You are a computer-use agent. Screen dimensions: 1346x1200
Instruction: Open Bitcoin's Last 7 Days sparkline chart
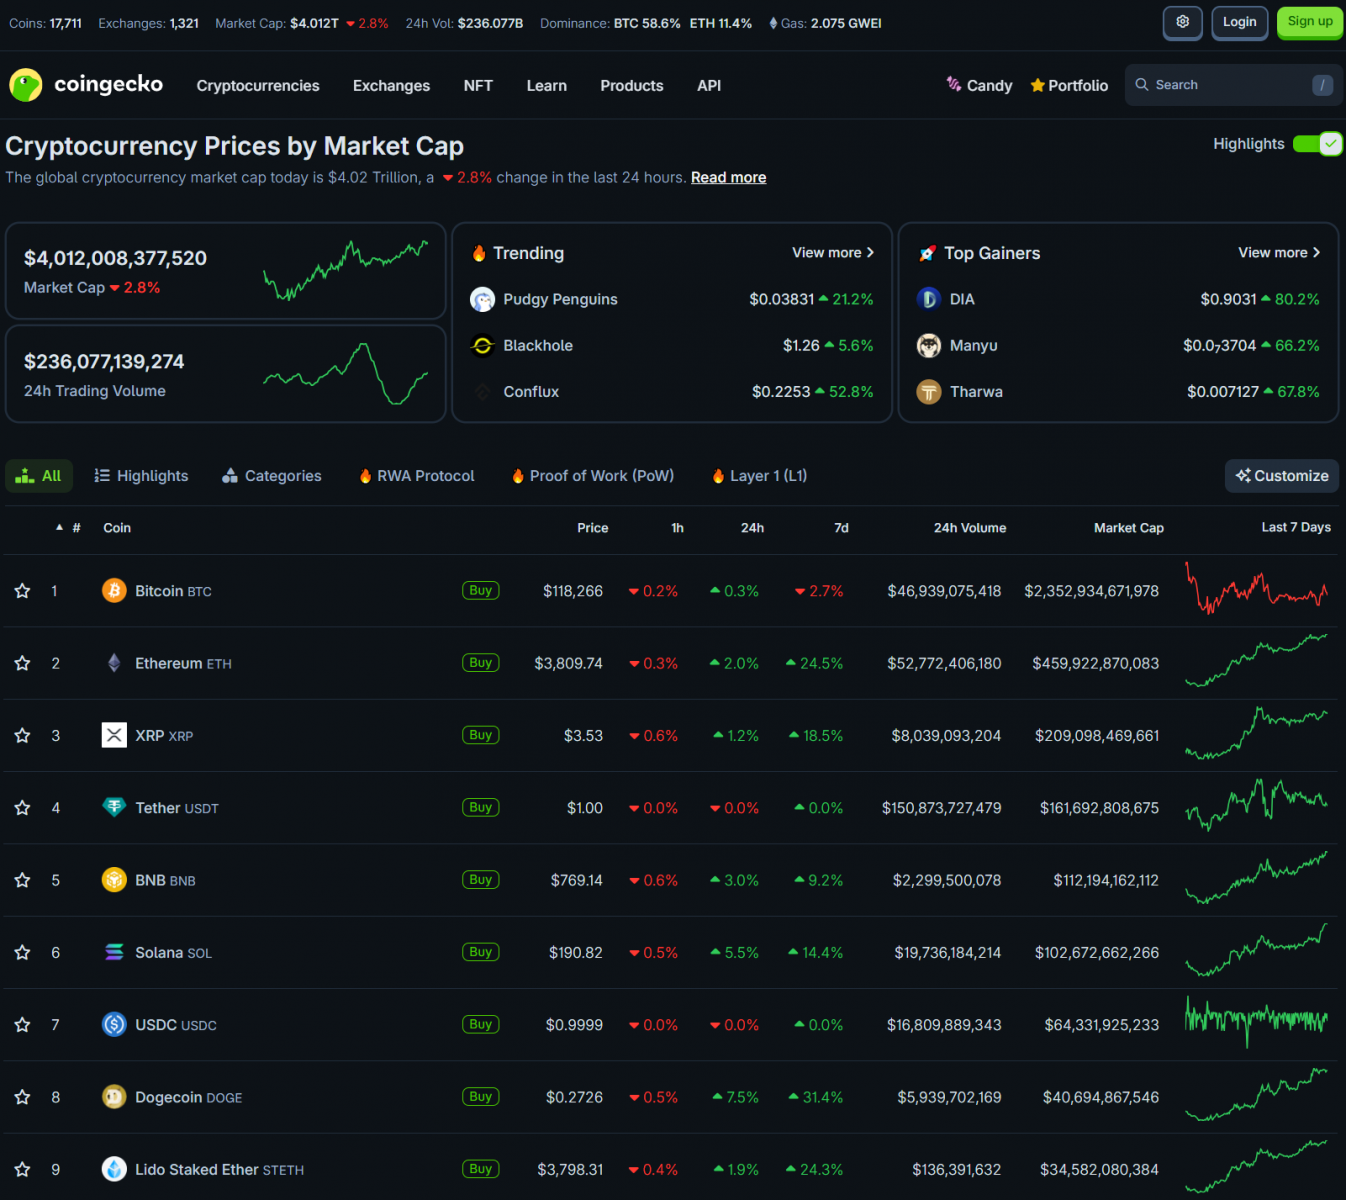(1256, 591)
